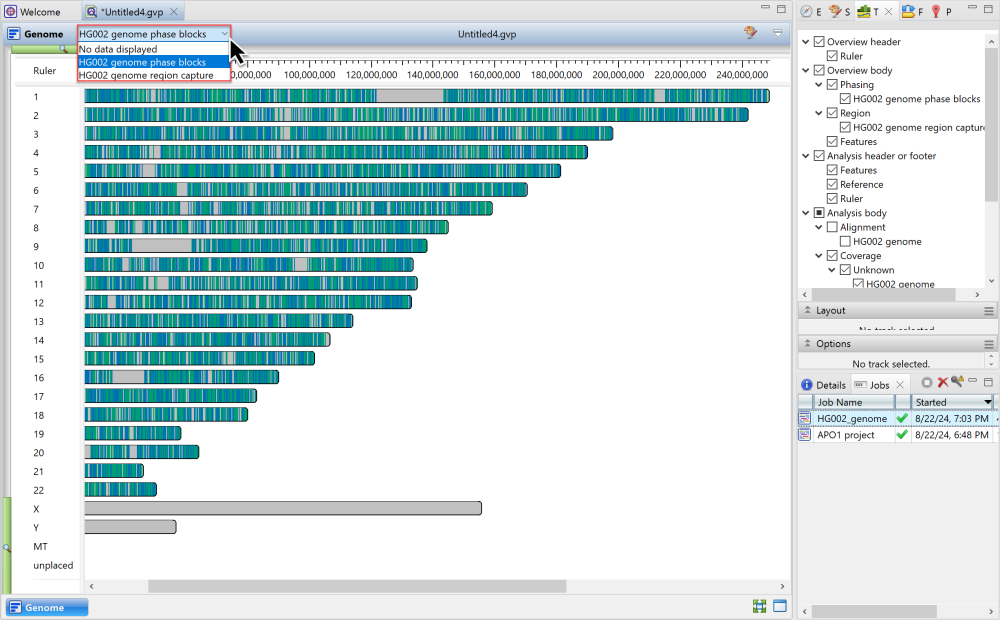This screenshot has height=620, width=1000.
Task: Click the Options section menu icon
Action: click(989, 344)
